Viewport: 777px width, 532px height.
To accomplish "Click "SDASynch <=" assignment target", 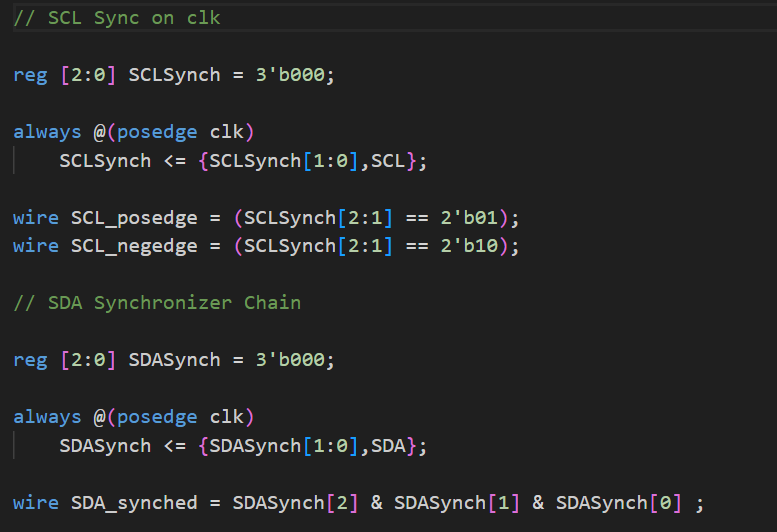I will click(123, 446).
